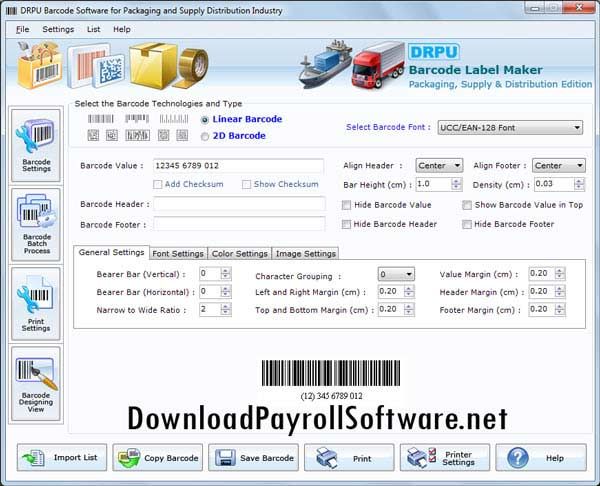Screen dimensions: 600x486
Task: Click the Barcode Header input field
Action: 239,204
